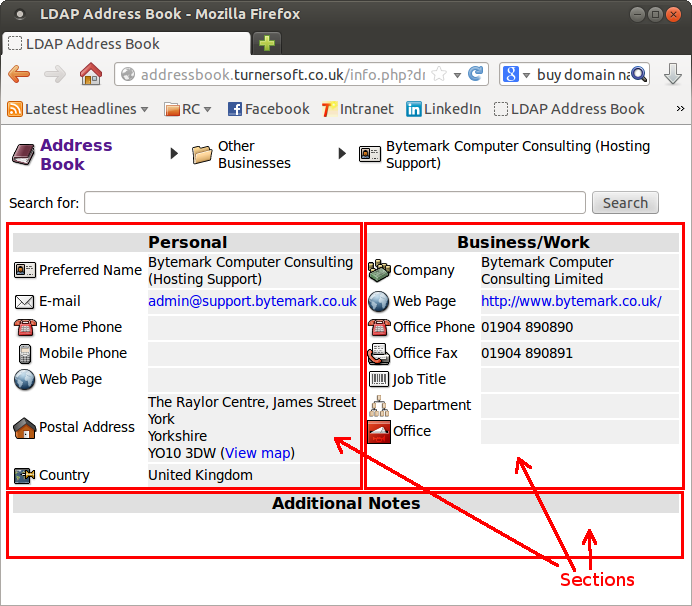Click the Downloads arrow icon

pos(672,74)
